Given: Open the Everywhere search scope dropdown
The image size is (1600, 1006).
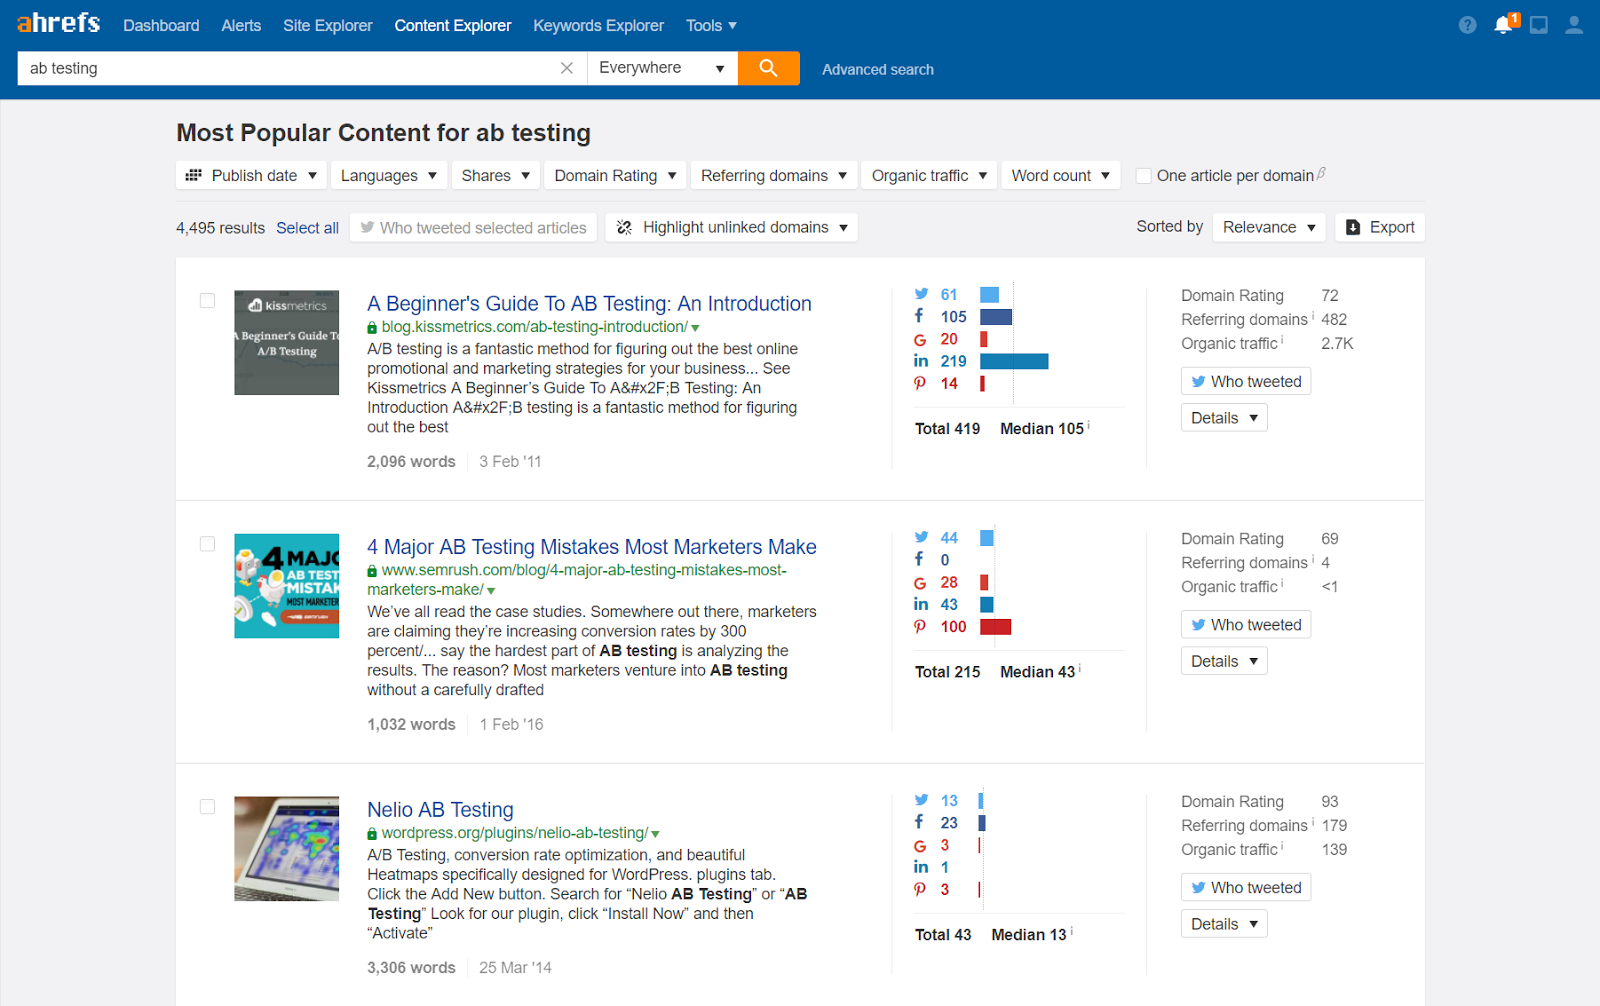Looking at the screenshot, I should 662,68.
